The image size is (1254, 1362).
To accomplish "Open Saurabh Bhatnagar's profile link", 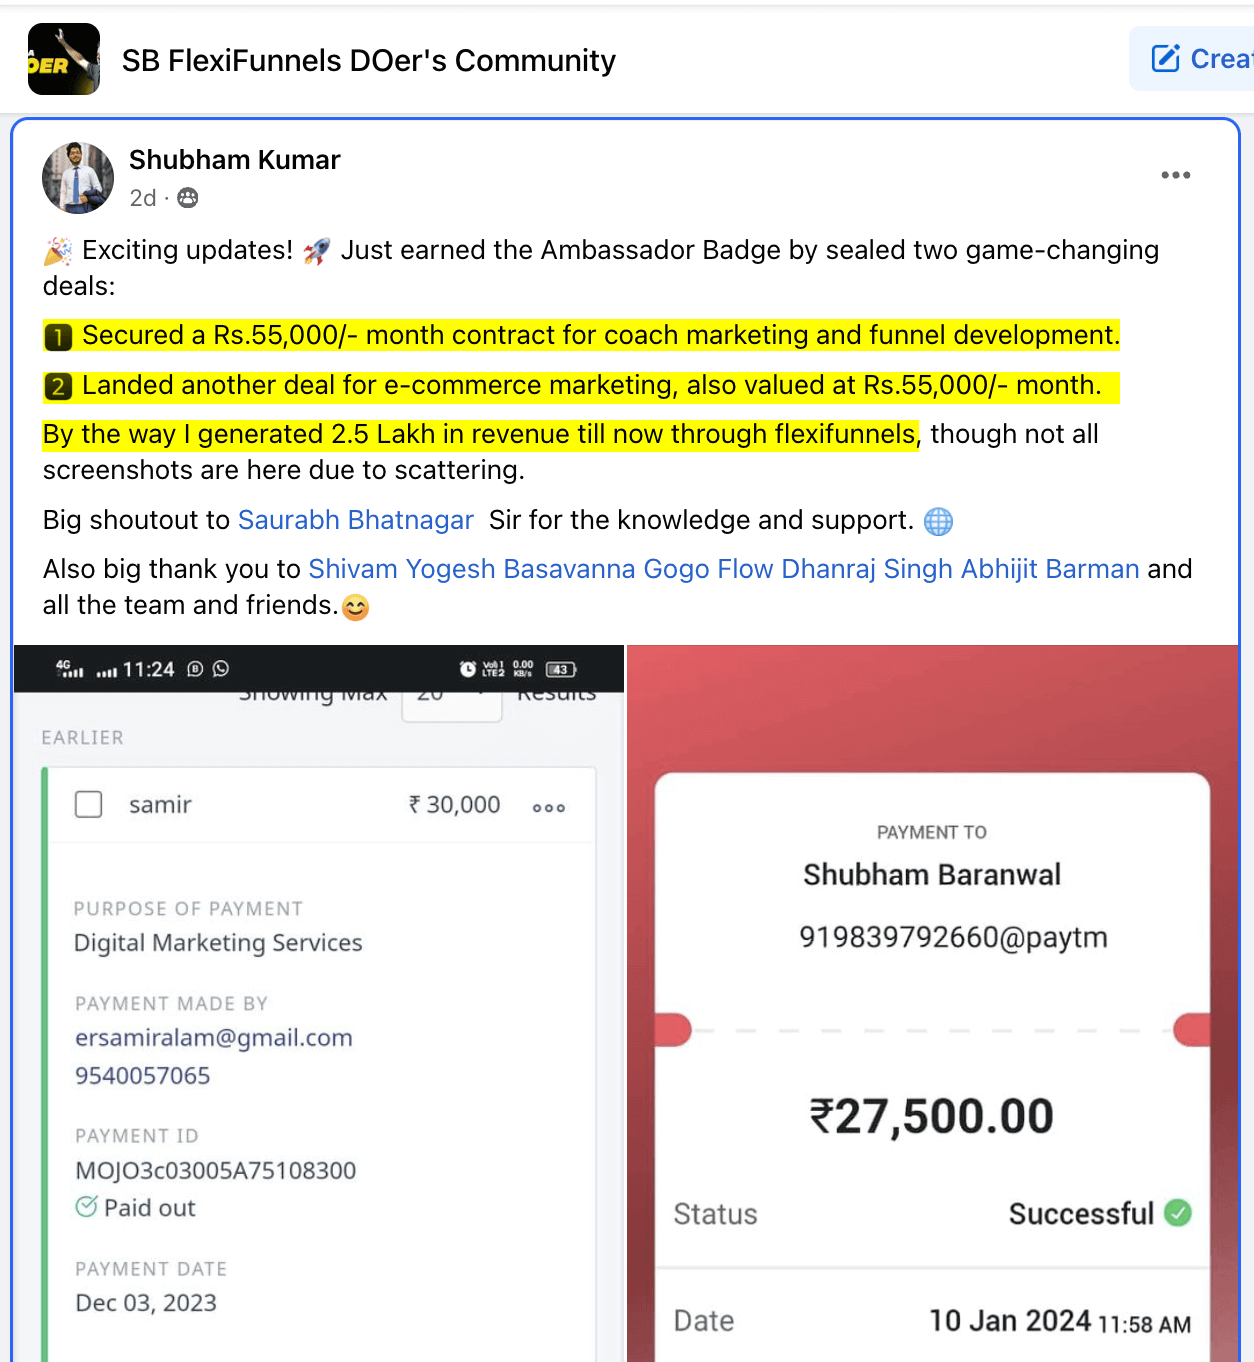I will tap(355, 520).
